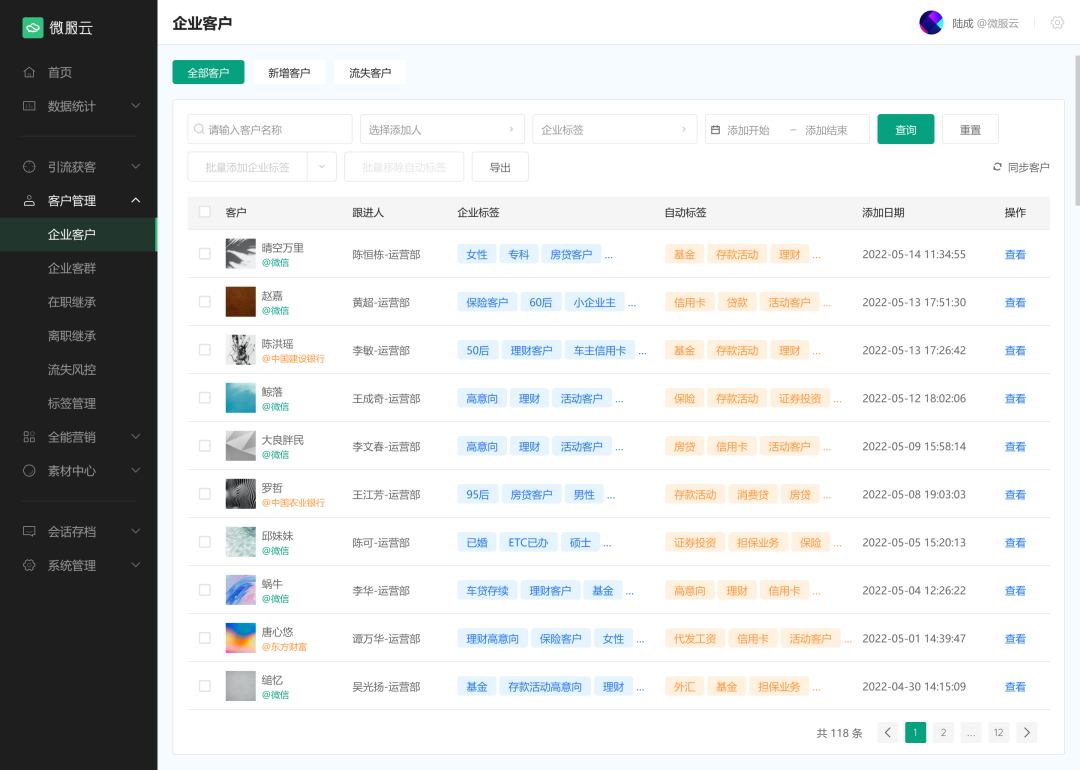Viewport: 1080px width, 770px height.
Task: Check the box for customer 蜗牛
Action: click(x=205, y=590)
